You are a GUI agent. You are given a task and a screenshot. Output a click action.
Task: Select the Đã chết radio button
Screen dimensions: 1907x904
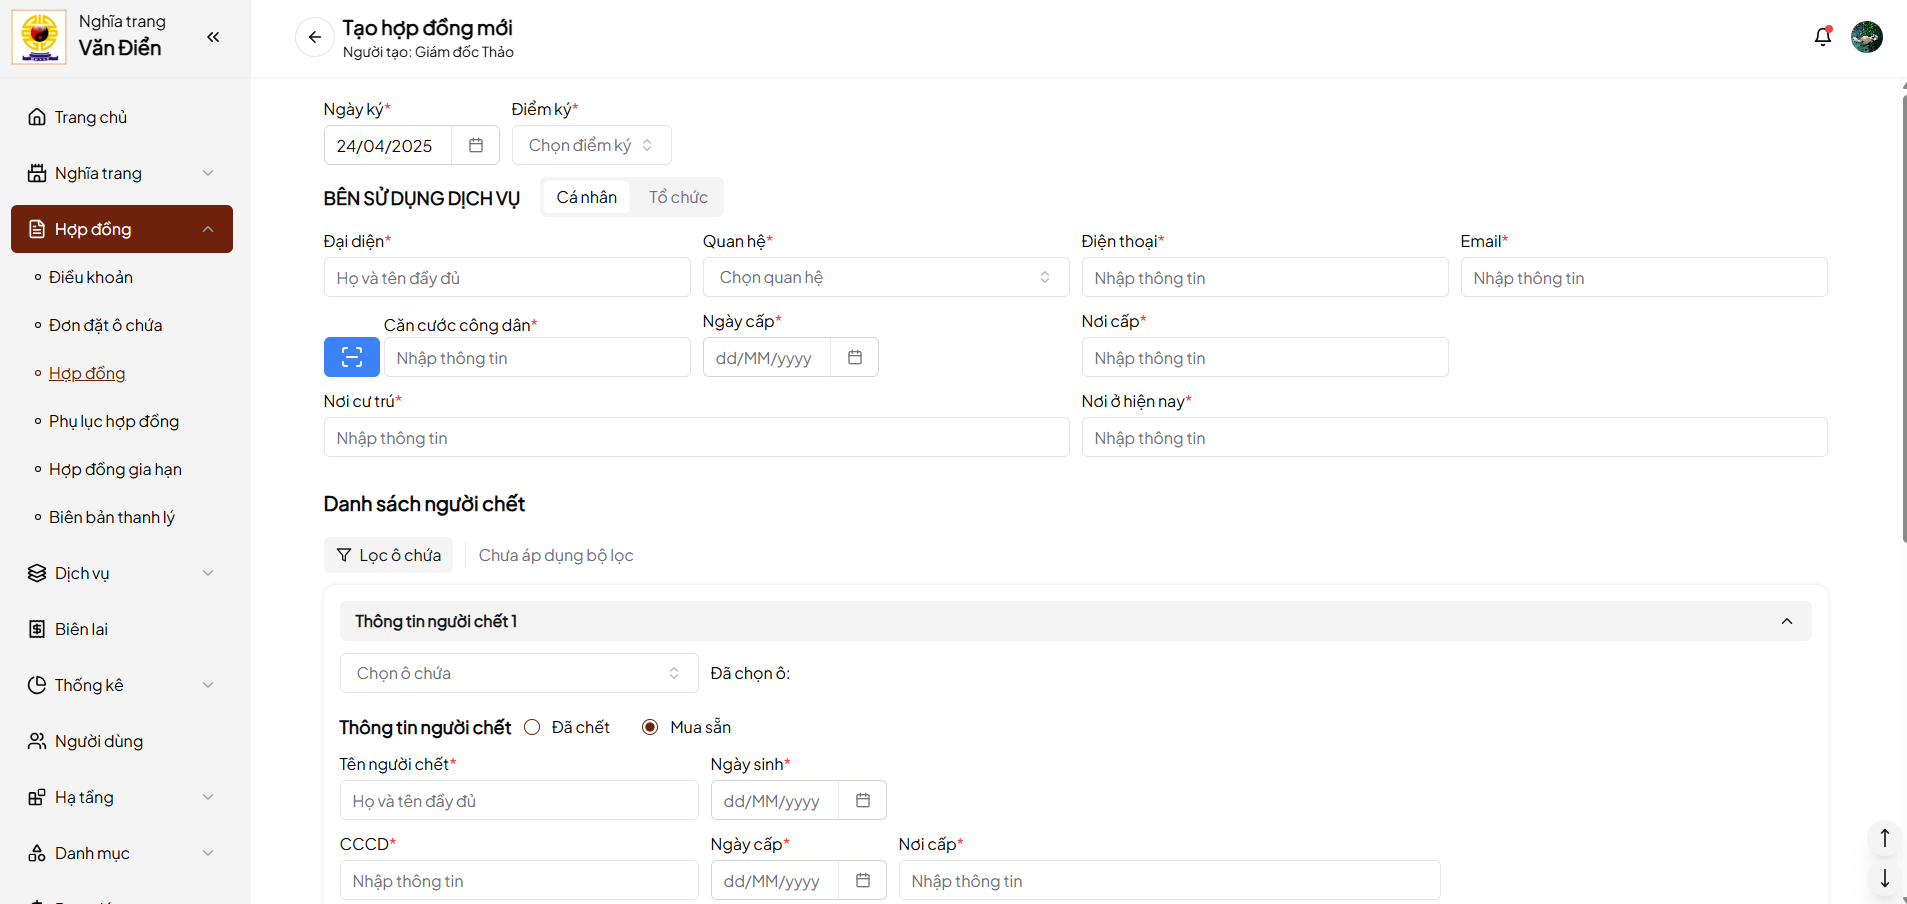tap(532, 727)
